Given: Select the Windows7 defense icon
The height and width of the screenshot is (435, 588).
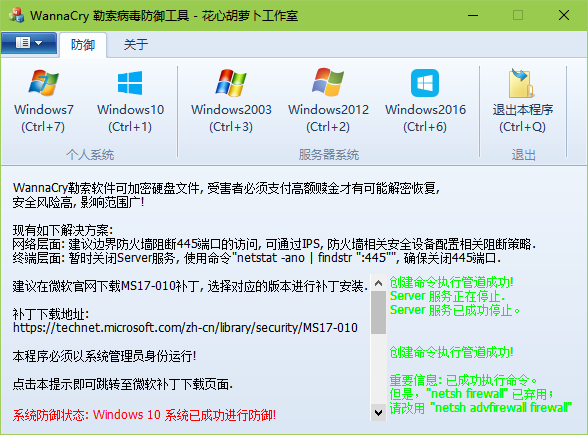Looking at the screenshot, I should (44, 83).
